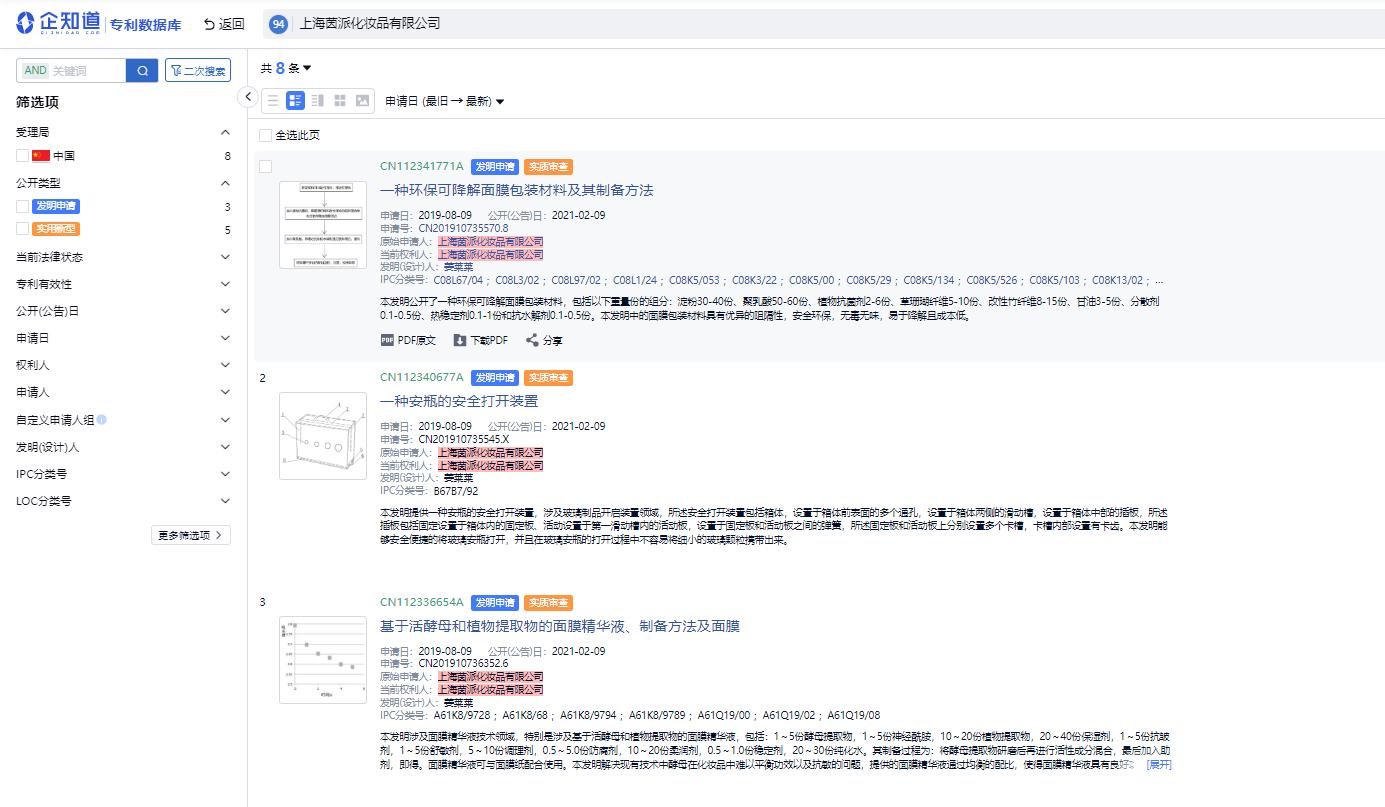Screen dimensions: 1385x807
Task: Switch to list view mode
Action: tap(273, 100)
